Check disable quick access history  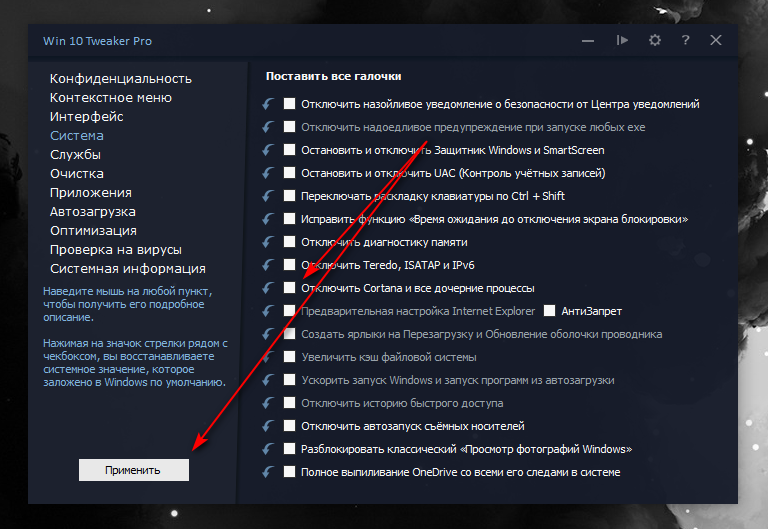pos(289,403)
